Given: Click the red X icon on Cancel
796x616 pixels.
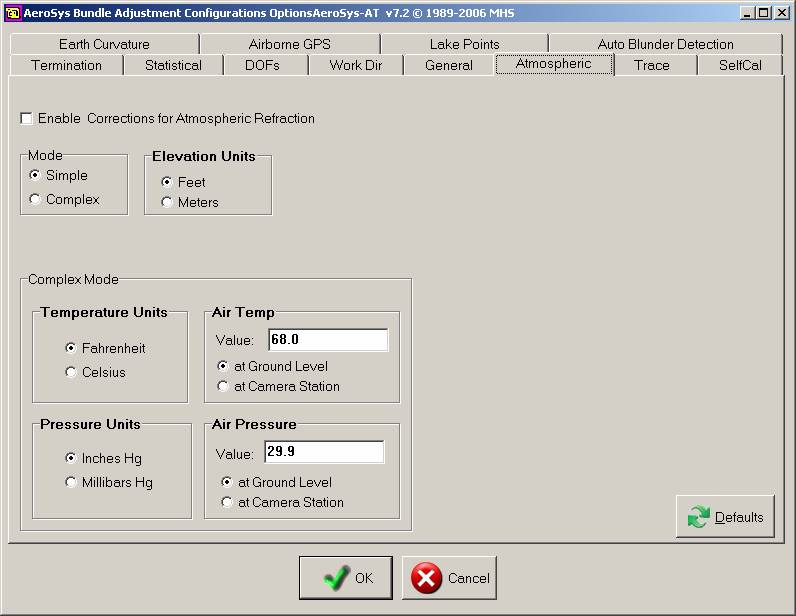Looking at the screenshot, I should point(426,578).
